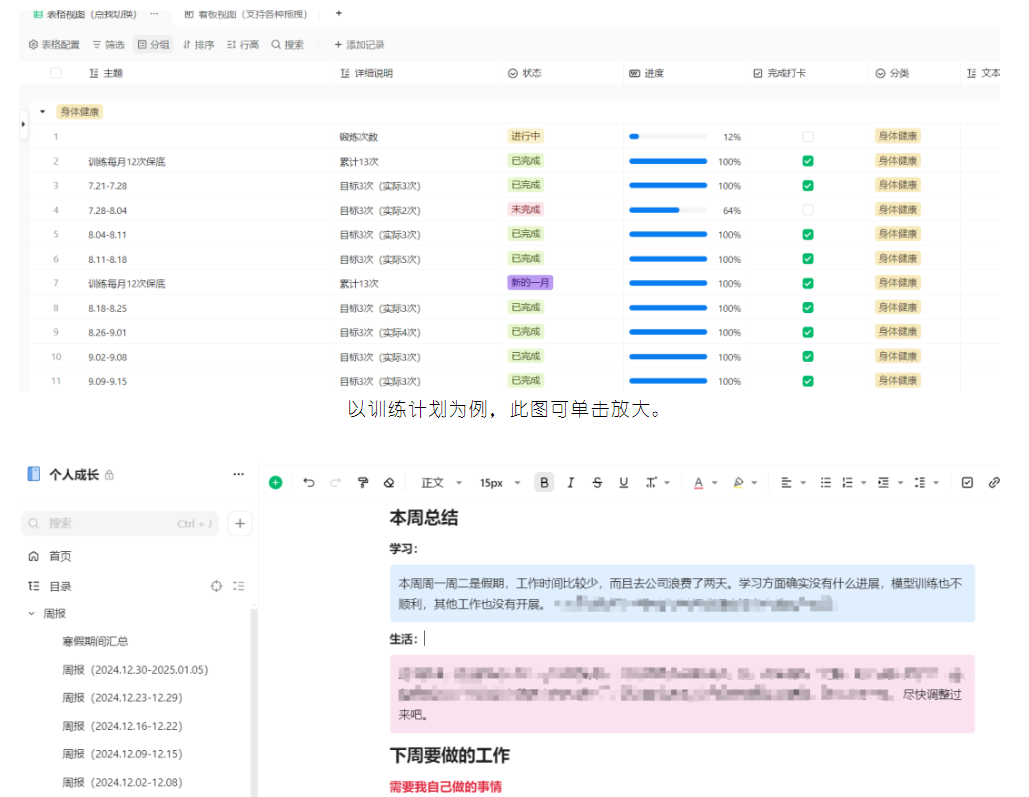Viewport: 1029px width, 797px height.
Task: Select the format painter tool
Action: point(363,483)
